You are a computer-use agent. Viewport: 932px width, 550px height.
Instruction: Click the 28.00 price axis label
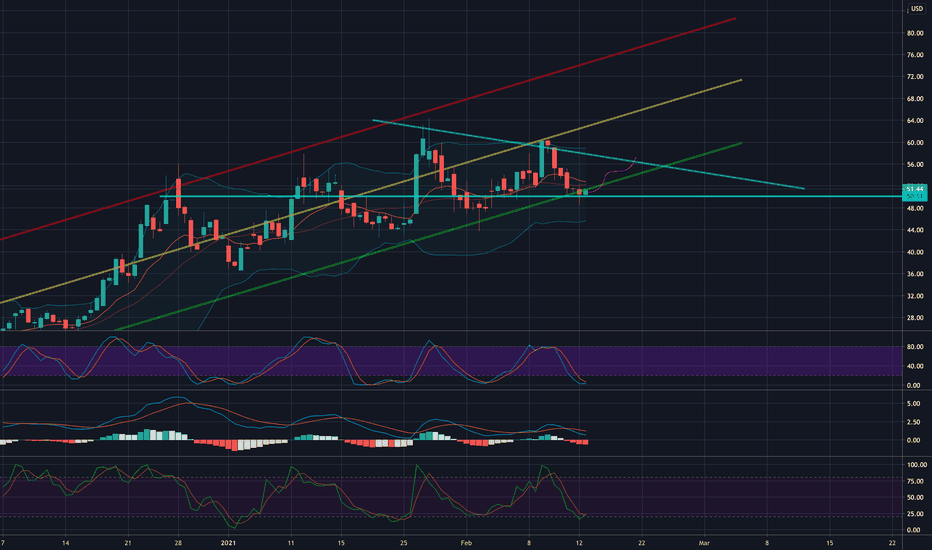(915, 318)
